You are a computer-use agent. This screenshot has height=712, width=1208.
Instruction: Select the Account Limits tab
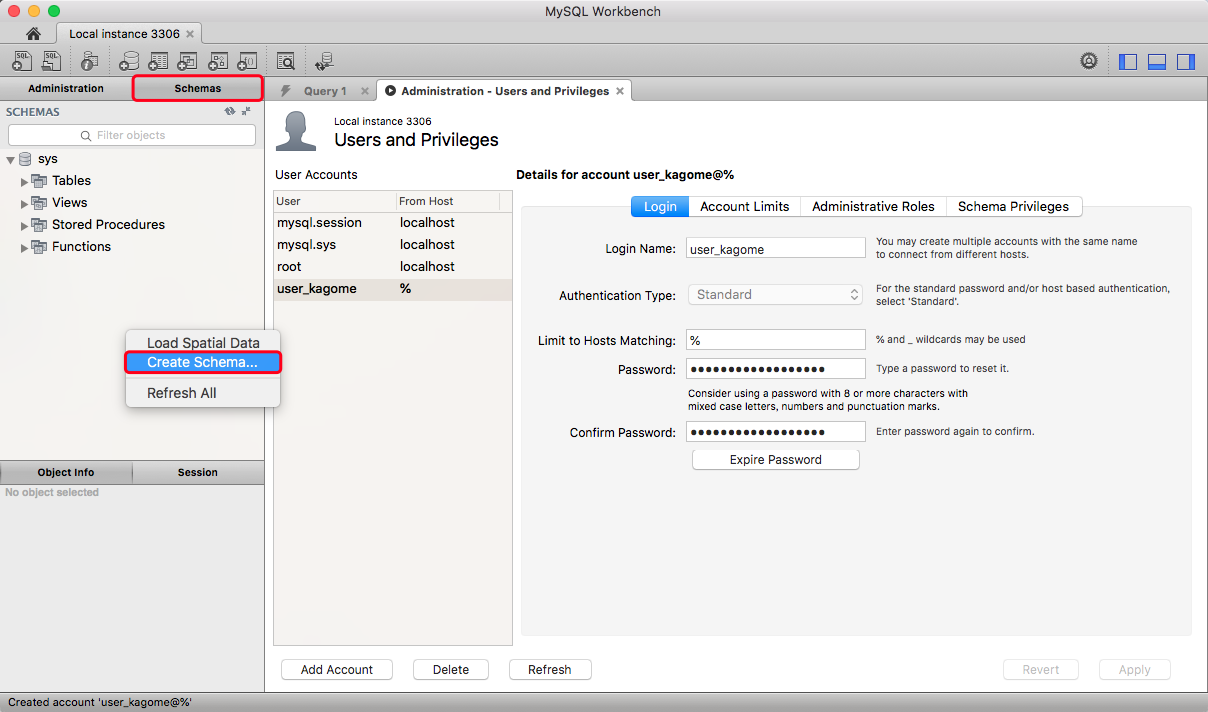tap(745, 206)
